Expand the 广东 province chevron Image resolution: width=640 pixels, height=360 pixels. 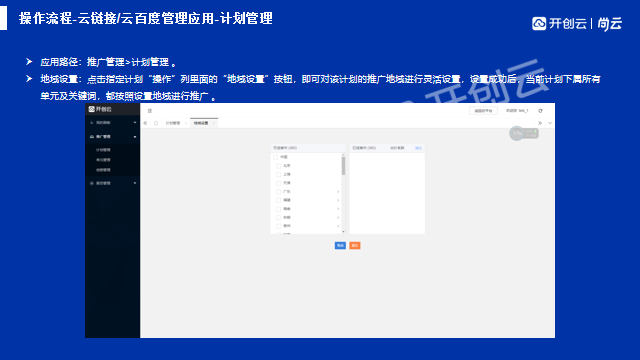pos(338,191)
